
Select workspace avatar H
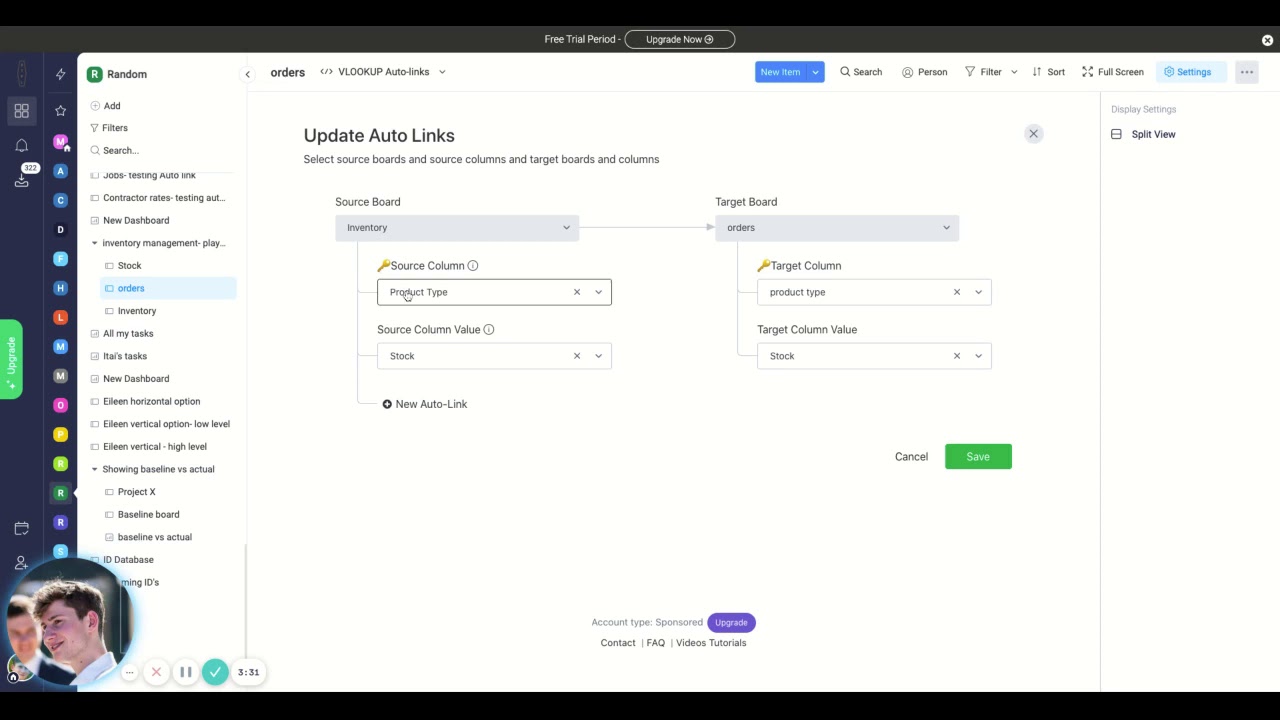(60, 288)
